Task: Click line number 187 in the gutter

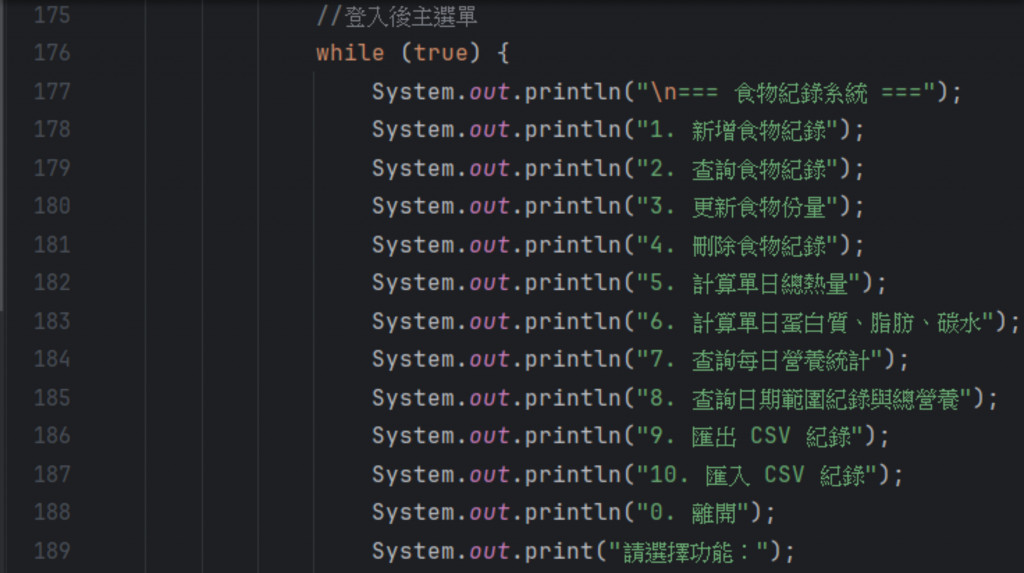Action: (52, 474)
